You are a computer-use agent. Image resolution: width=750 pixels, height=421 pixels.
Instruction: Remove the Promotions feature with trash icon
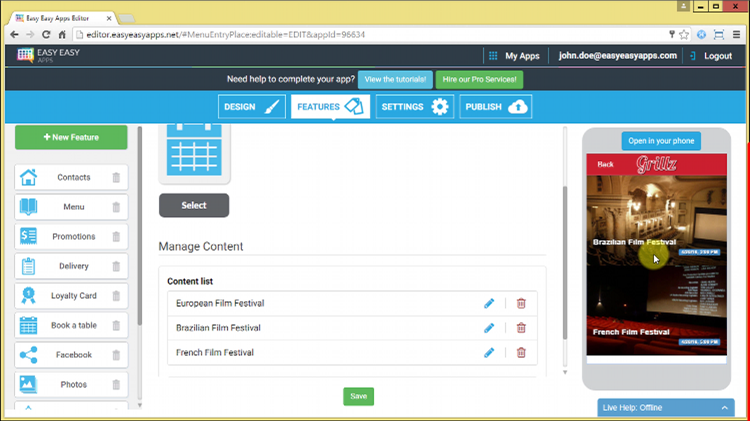click(x=116, y=237)
